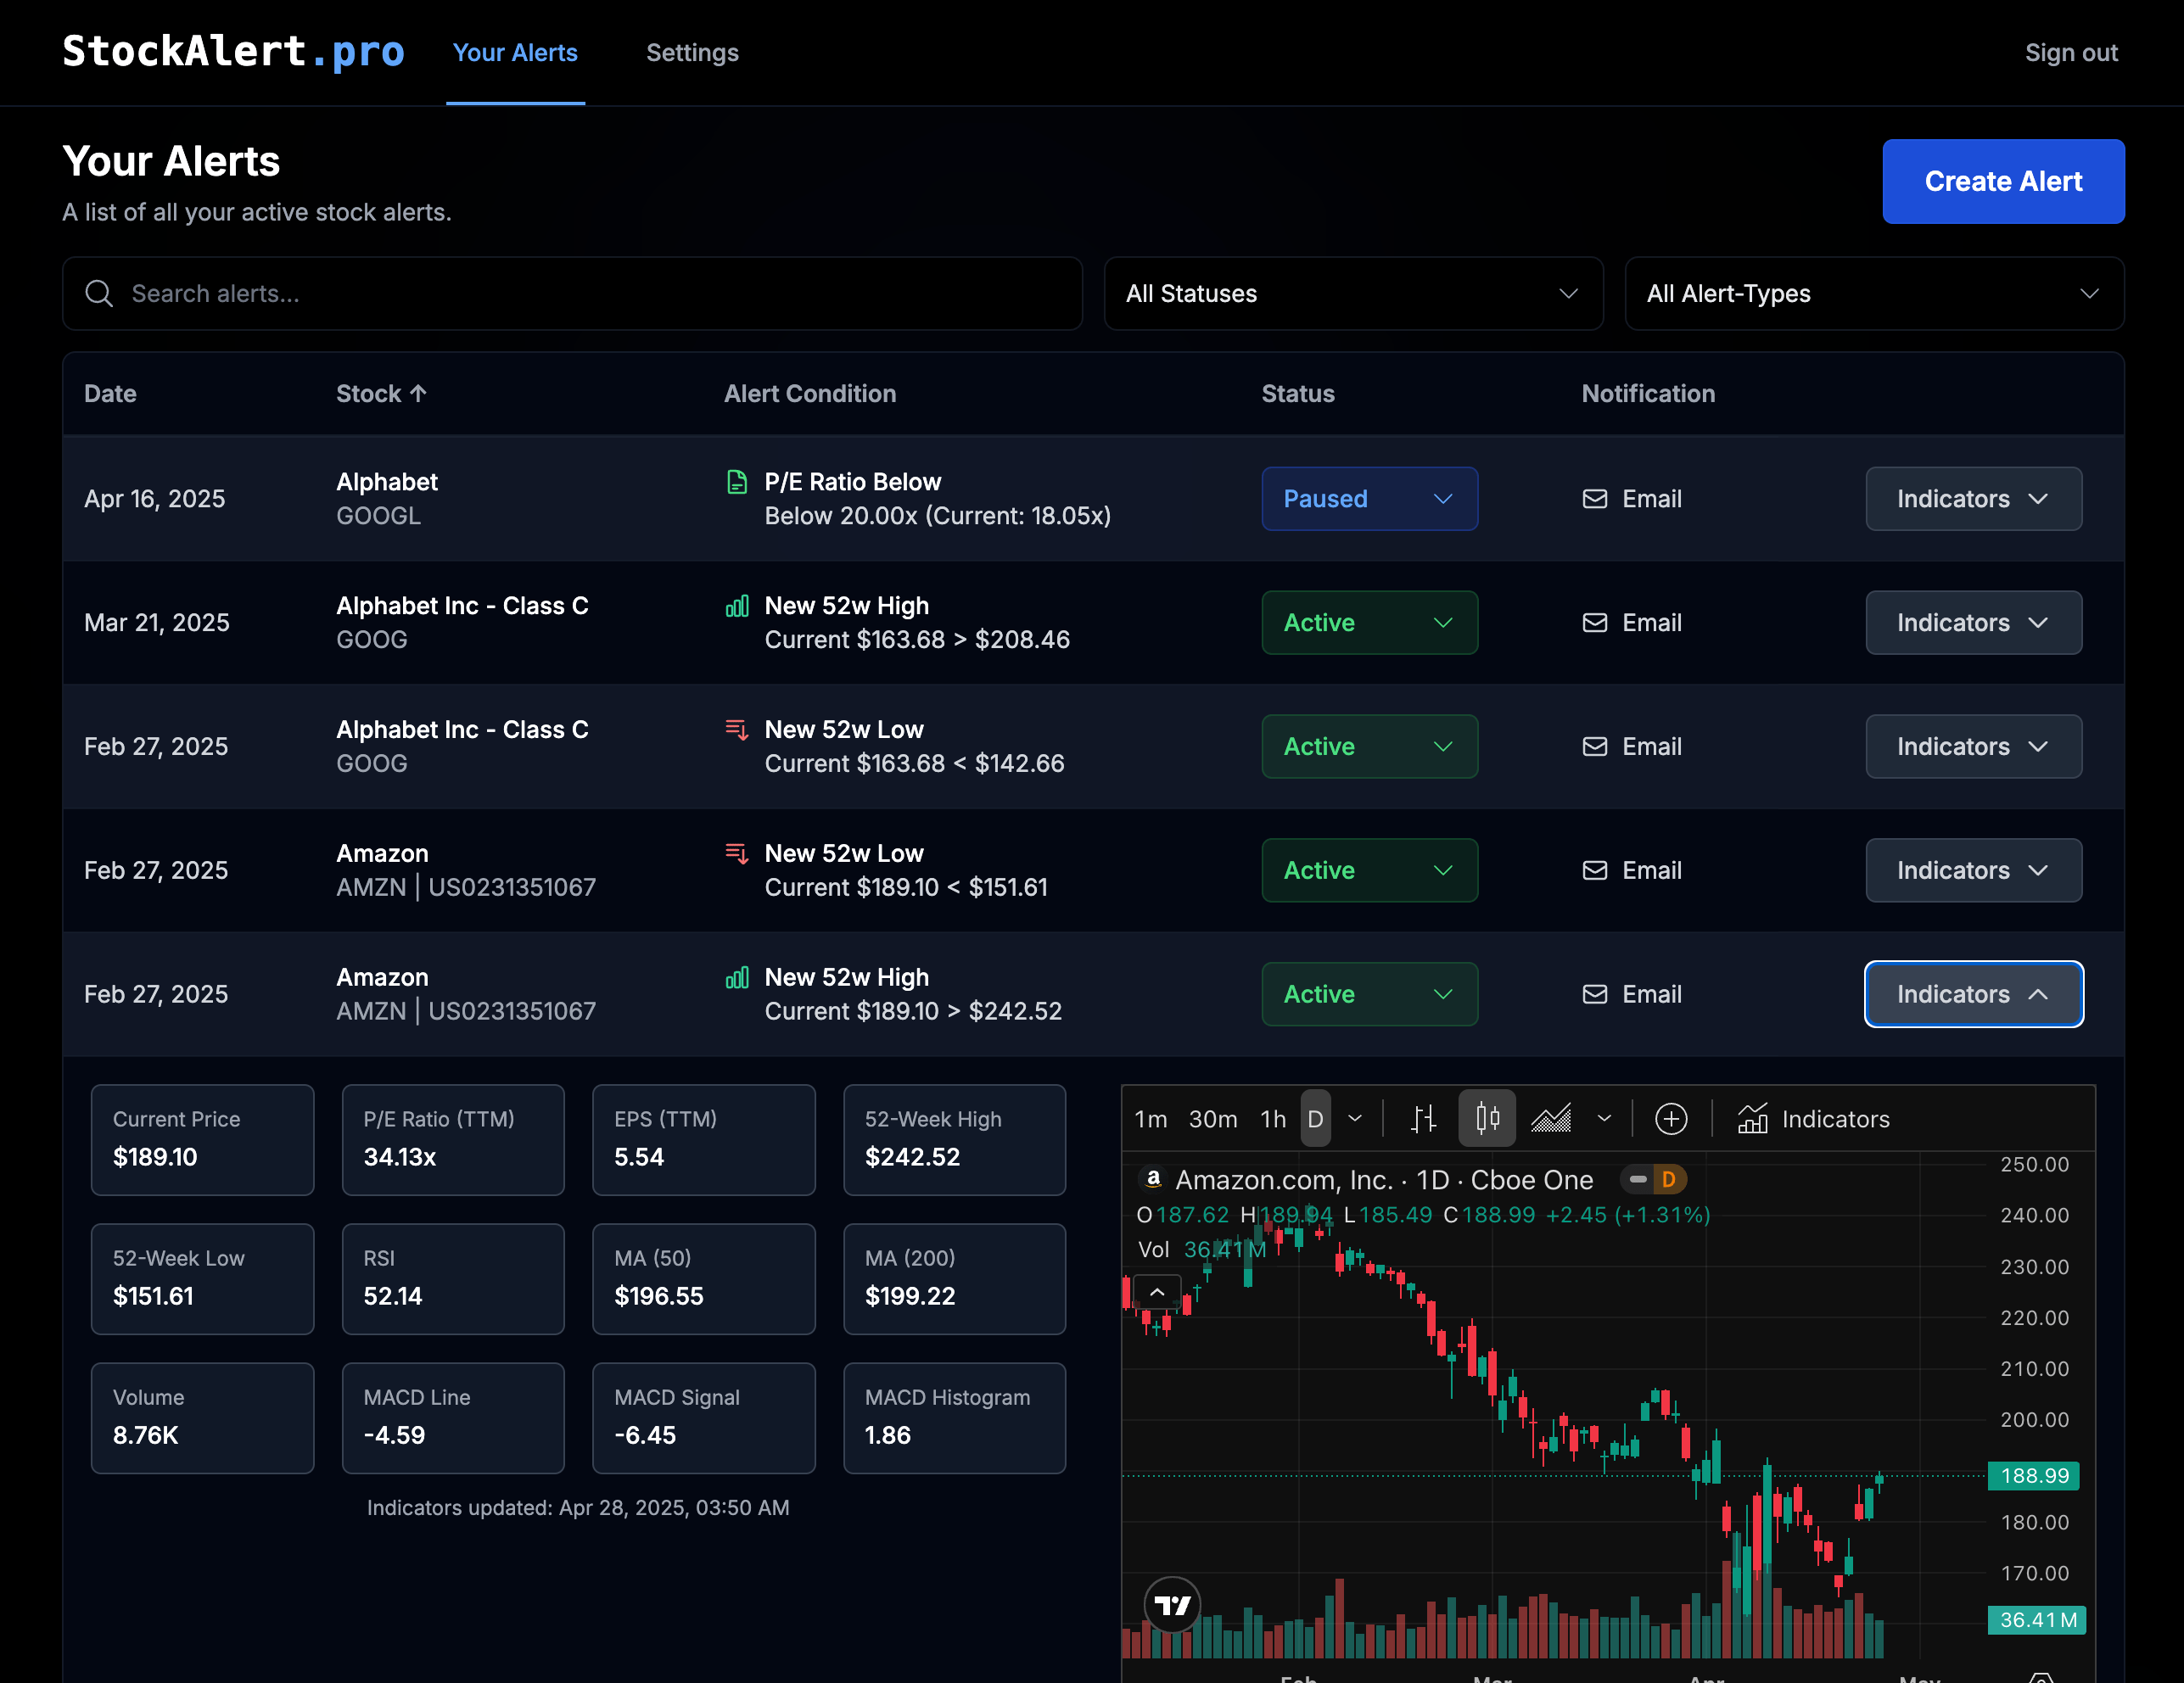Click the Amazon New 52w Low icon

pyautogui.click(x=737, y=854)
